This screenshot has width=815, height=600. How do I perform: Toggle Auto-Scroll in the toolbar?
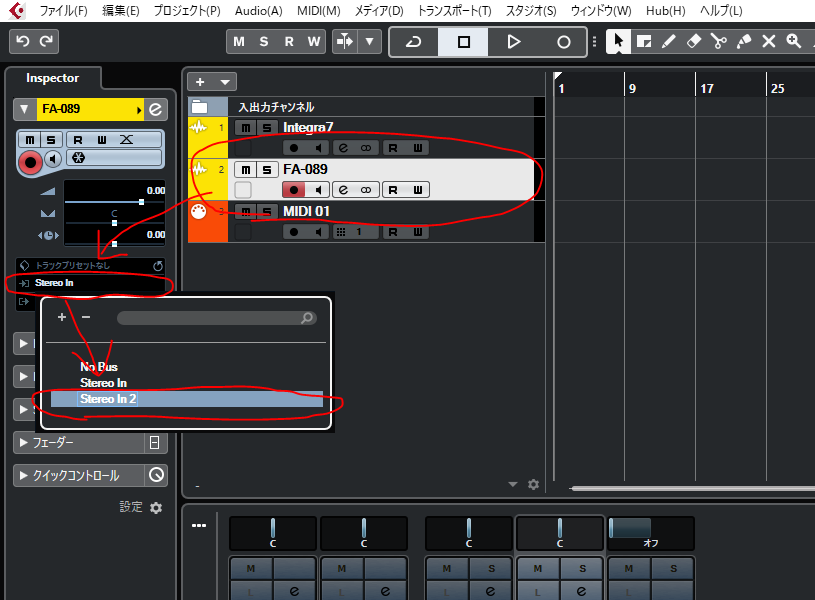click(x=345, y=41)
